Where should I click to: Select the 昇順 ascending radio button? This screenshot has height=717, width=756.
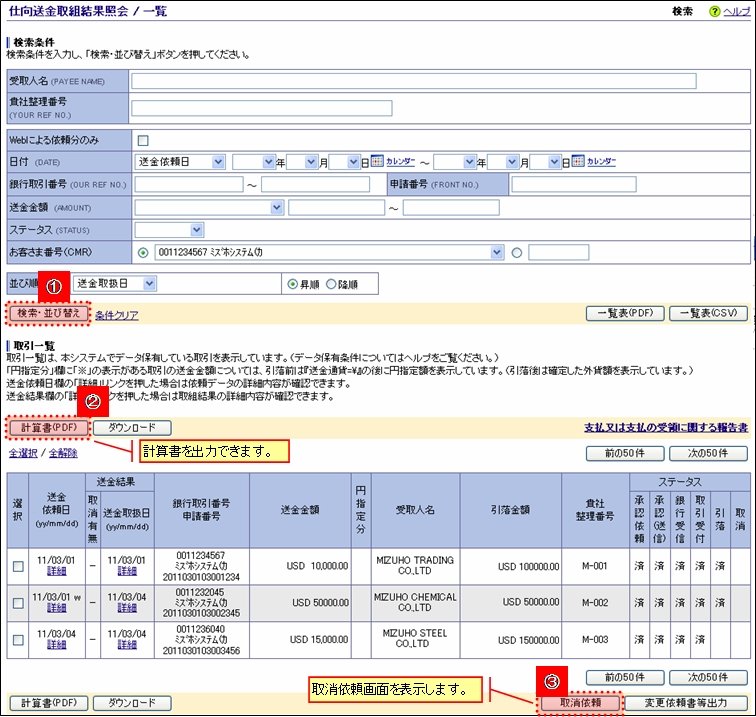pos(292,284)
